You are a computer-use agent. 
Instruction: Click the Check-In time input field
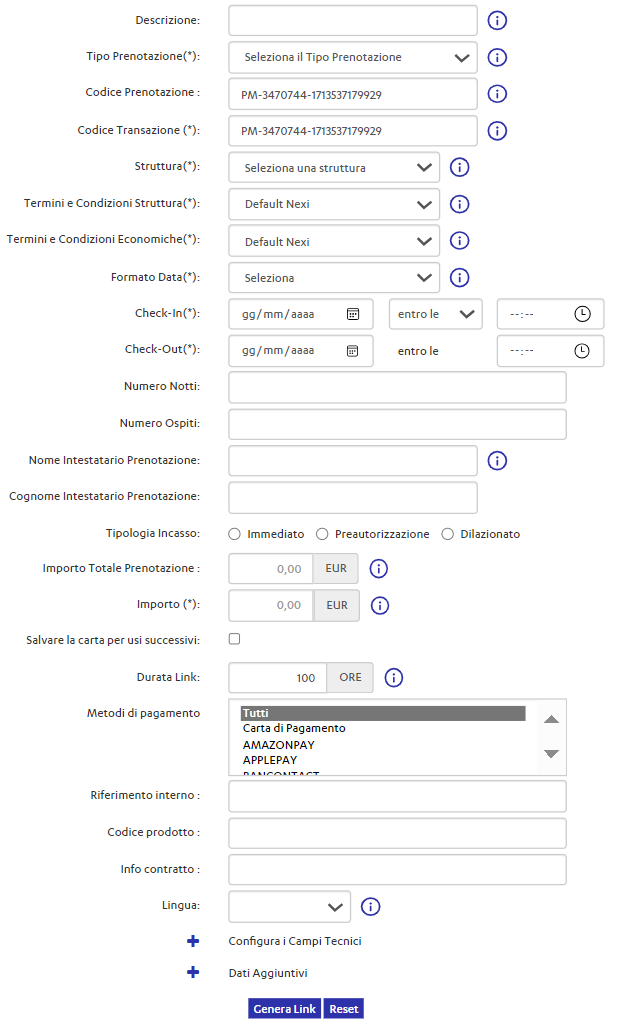point(551,315)
